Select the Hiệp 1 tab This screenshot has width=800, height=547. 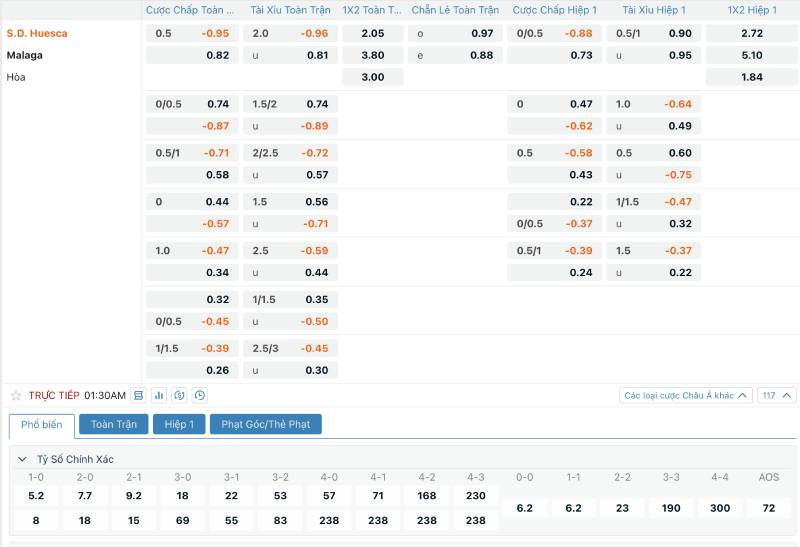click(179, 424)
